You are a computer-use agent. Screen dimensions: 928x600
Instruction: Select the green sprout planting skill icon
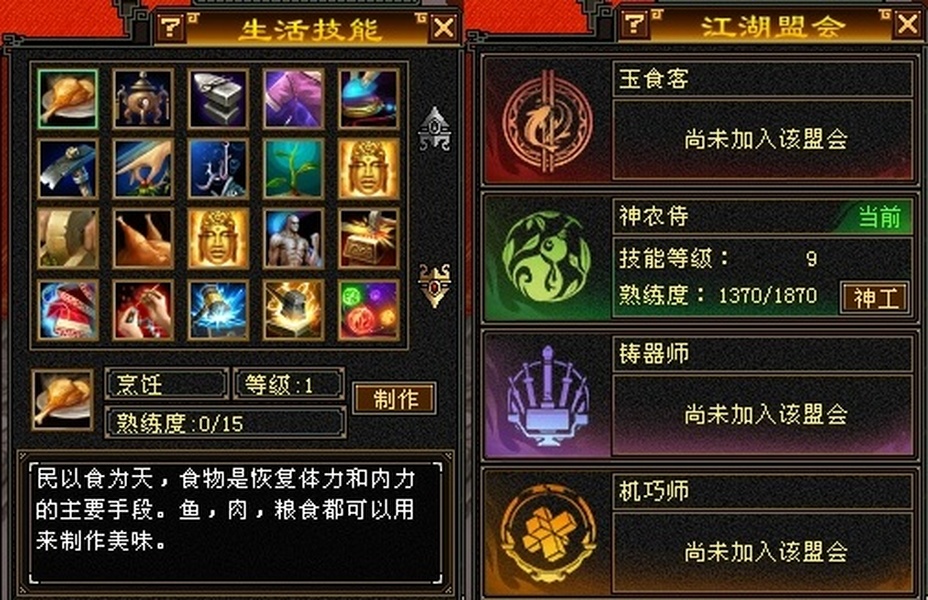click(x=294, y=169)
